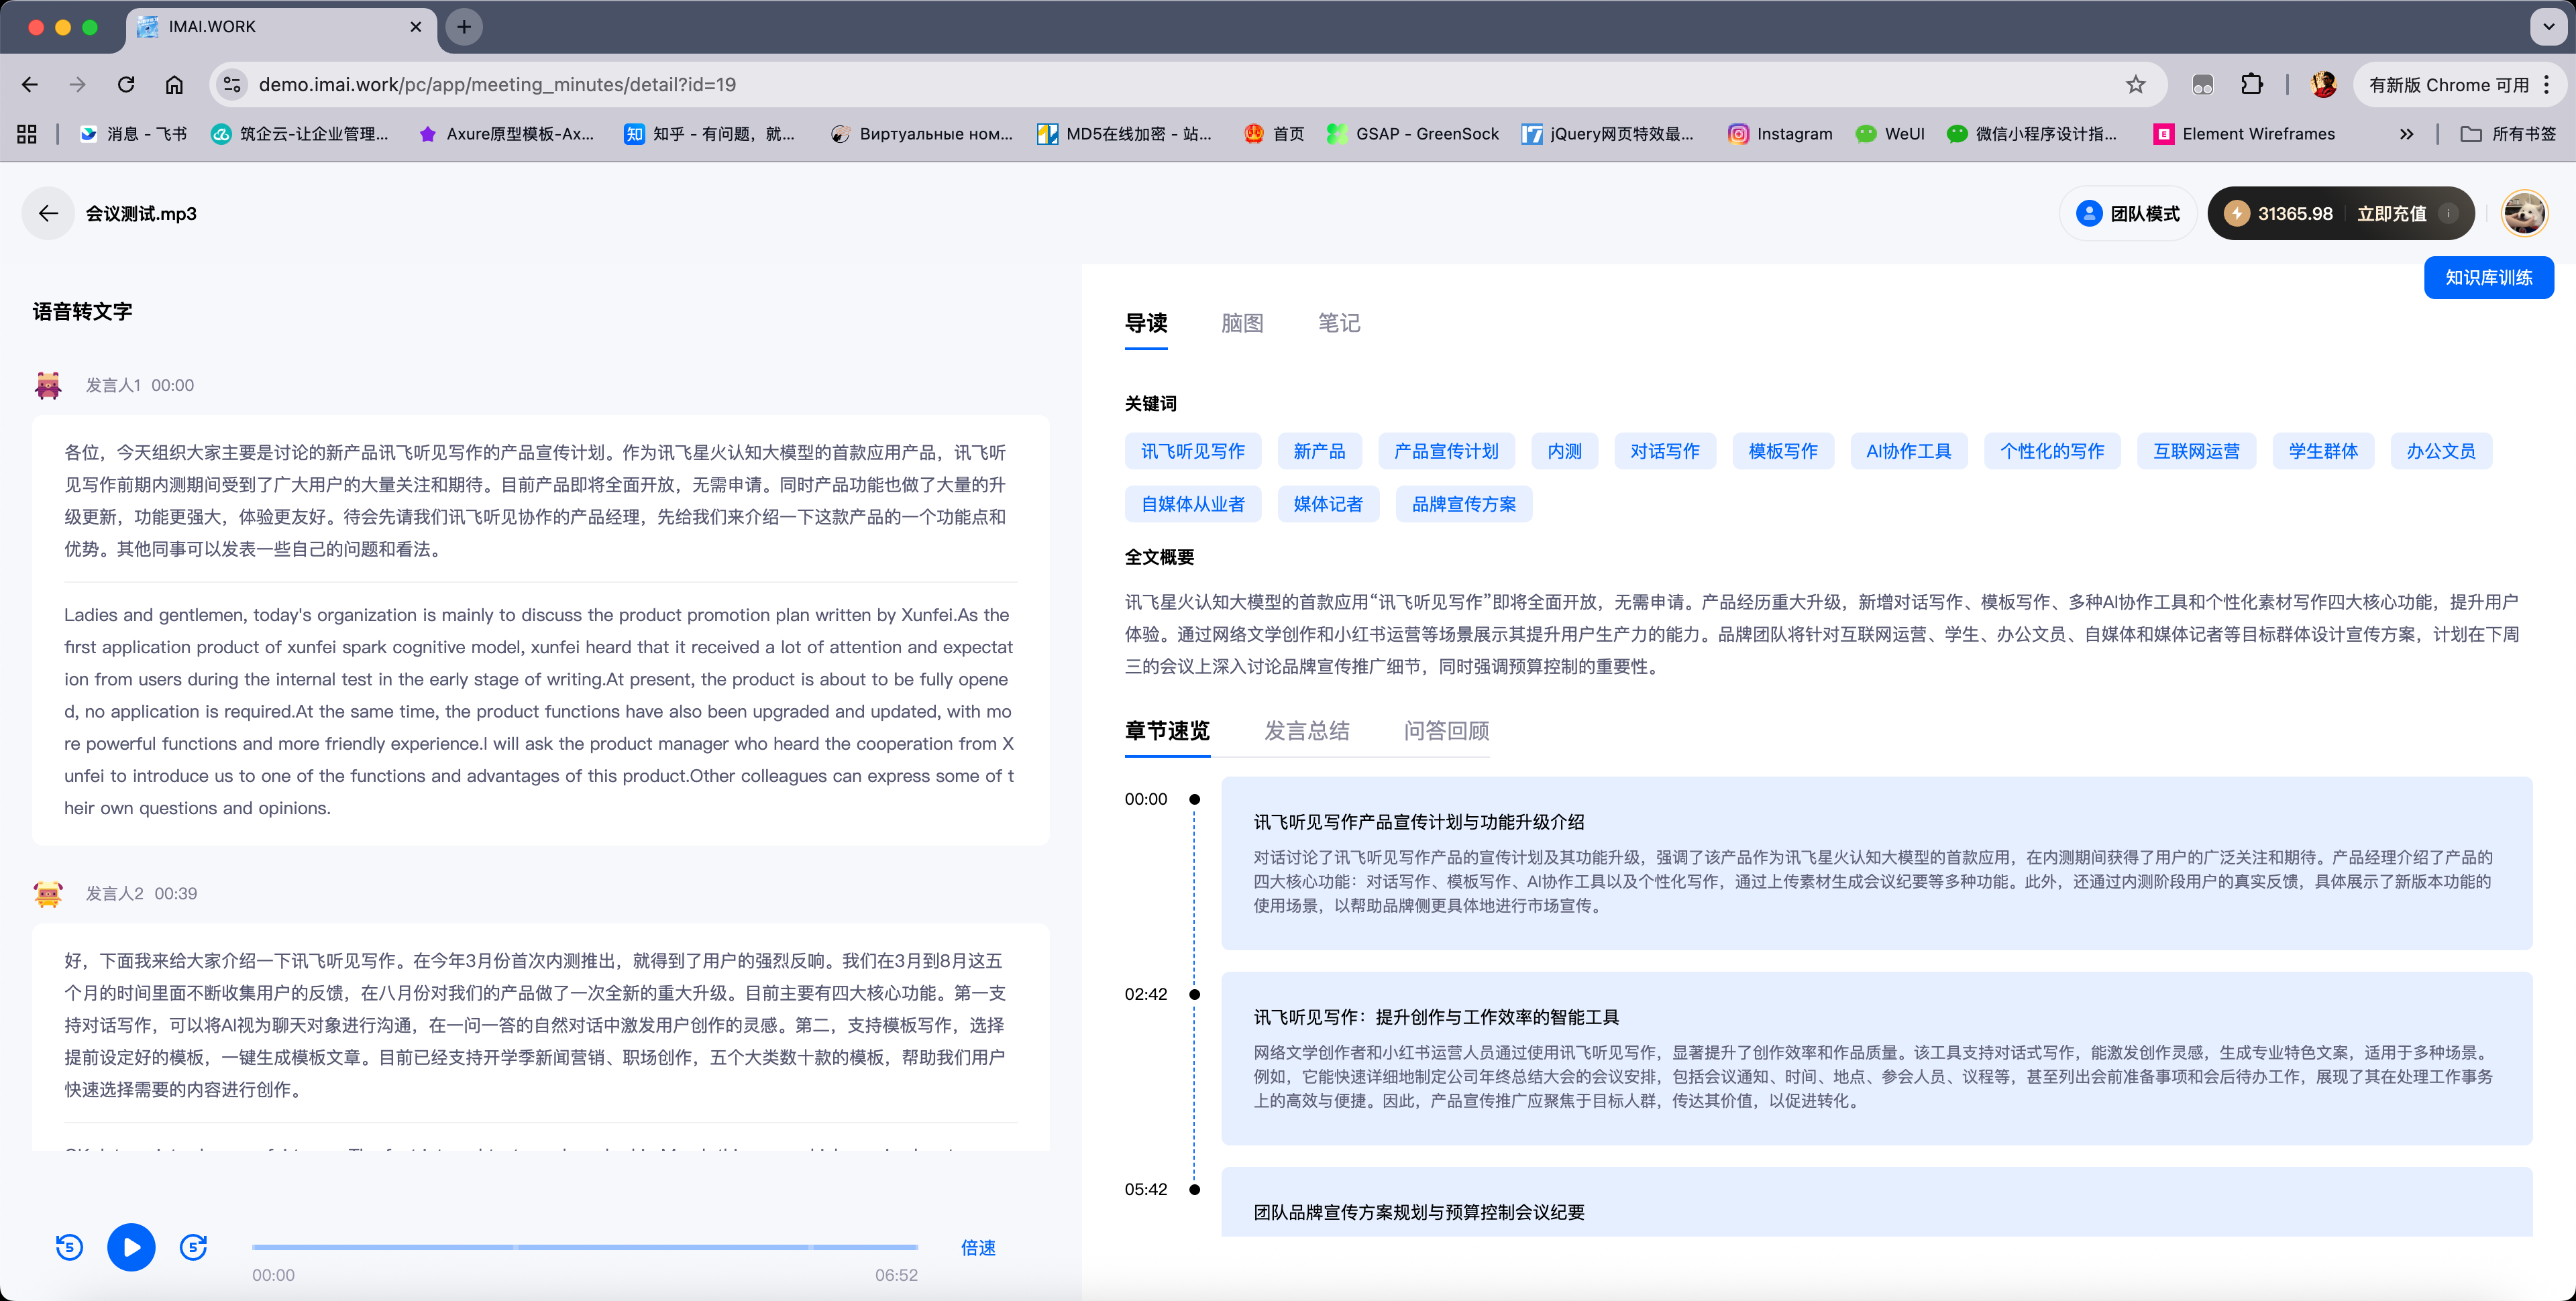The height and width of the screenshot is (1301, 2576).
Task: Expand the bookmarks overflow chevron
Action: [2408, 133]
